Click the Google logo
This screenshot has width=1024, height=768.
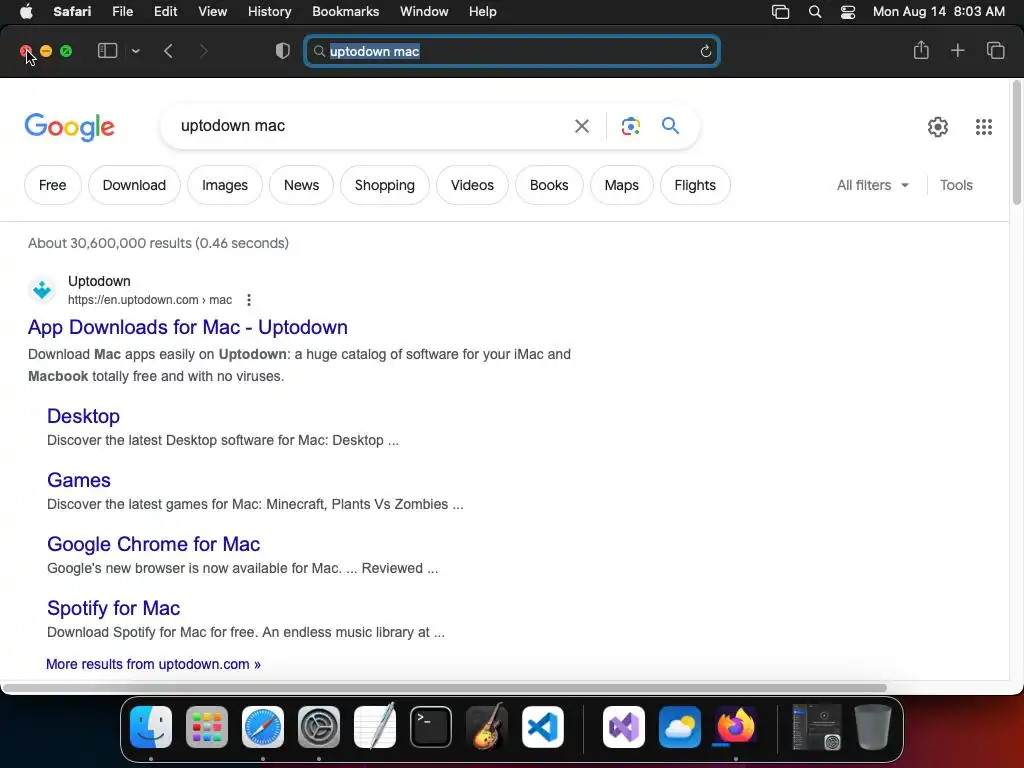click(69, 127)
